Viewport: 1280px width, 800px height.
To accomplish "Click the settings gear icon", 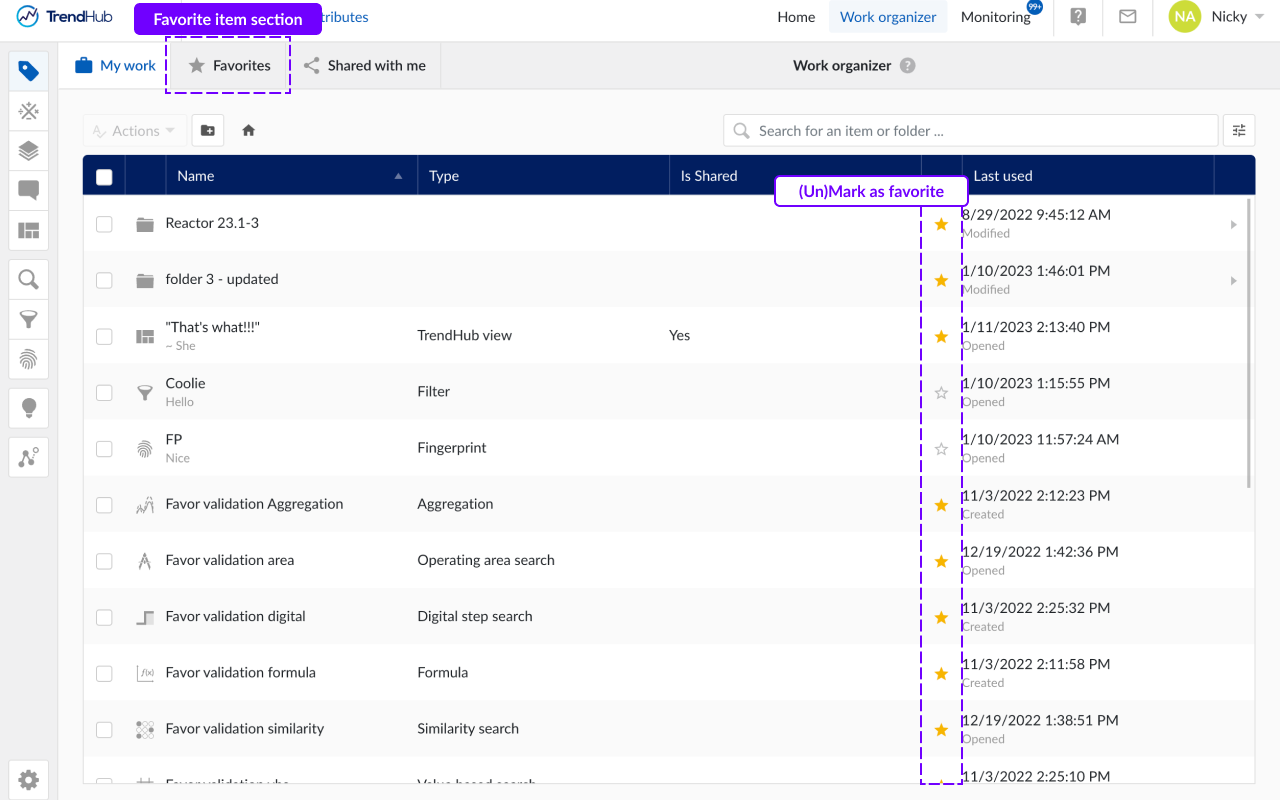I will (29, 780).
